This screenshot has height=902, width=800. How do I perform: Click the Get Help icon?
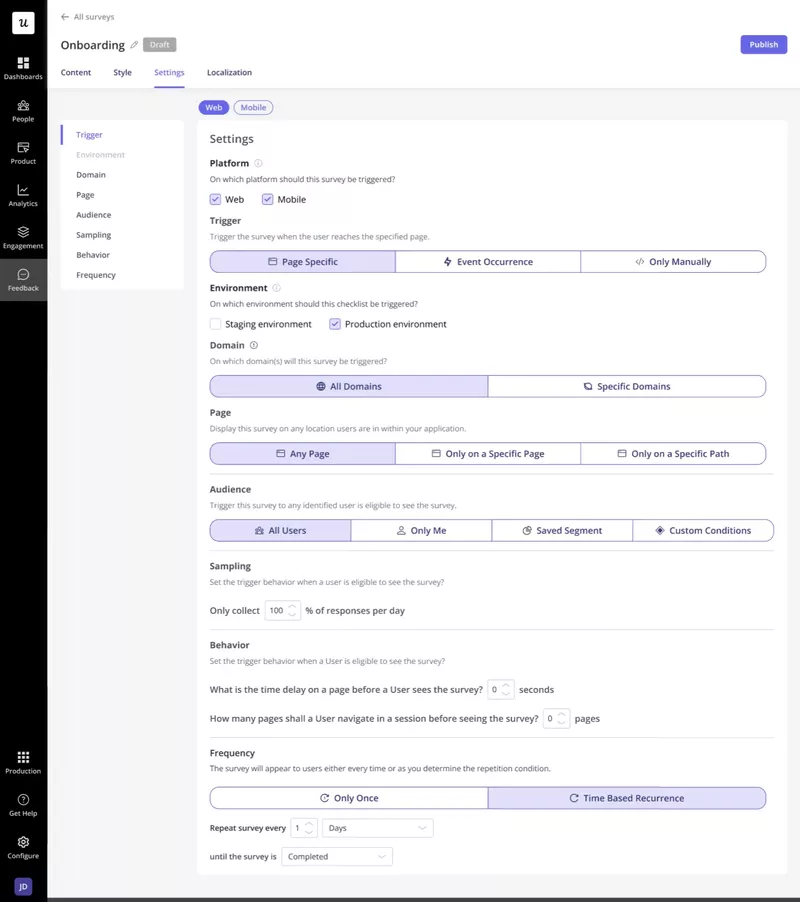tap(22, 802)
